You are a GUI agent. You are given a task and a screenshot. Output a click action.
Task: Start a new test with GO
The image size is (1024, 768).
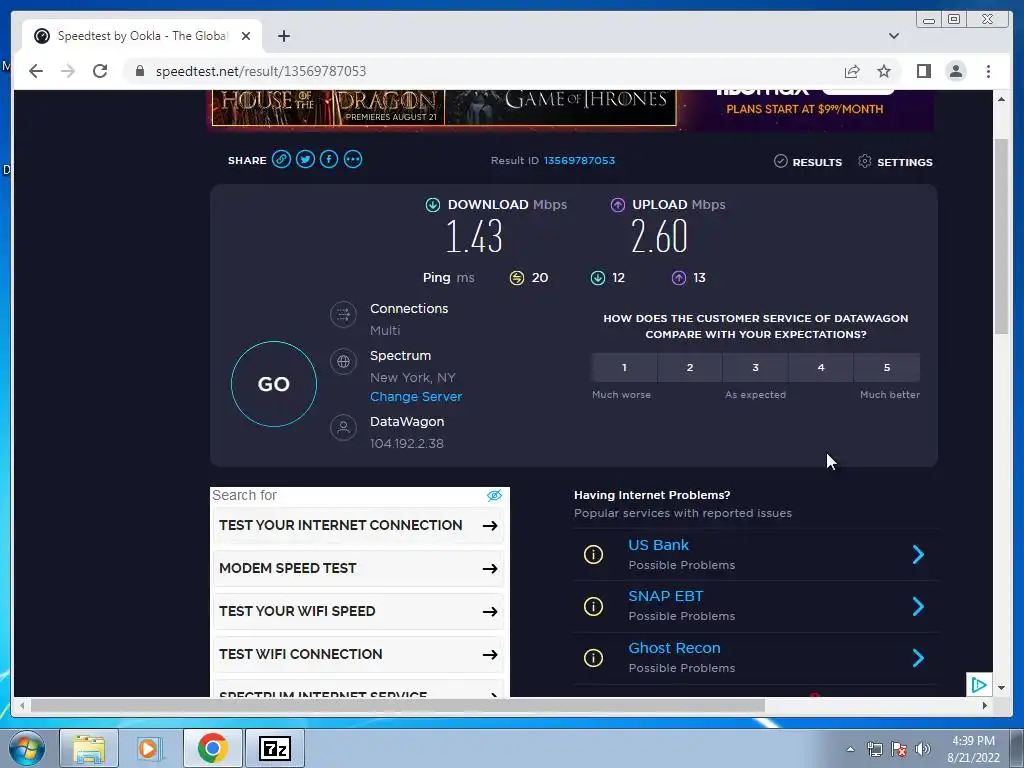tap(274, 384)
